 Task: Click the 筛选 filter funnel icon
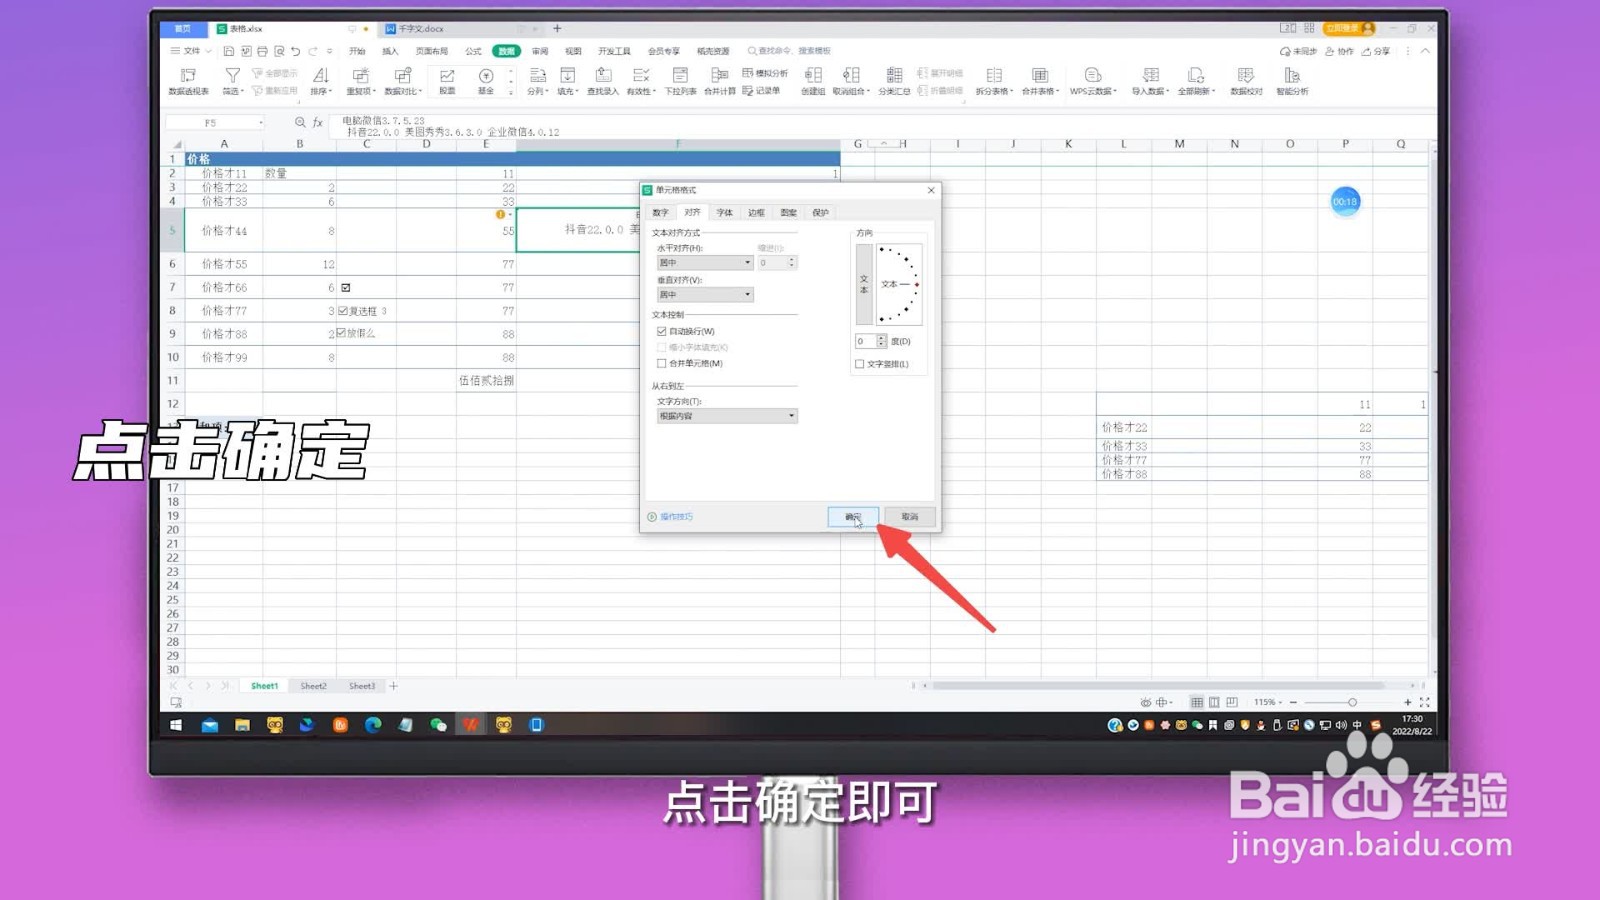click(x=232, y=76)
